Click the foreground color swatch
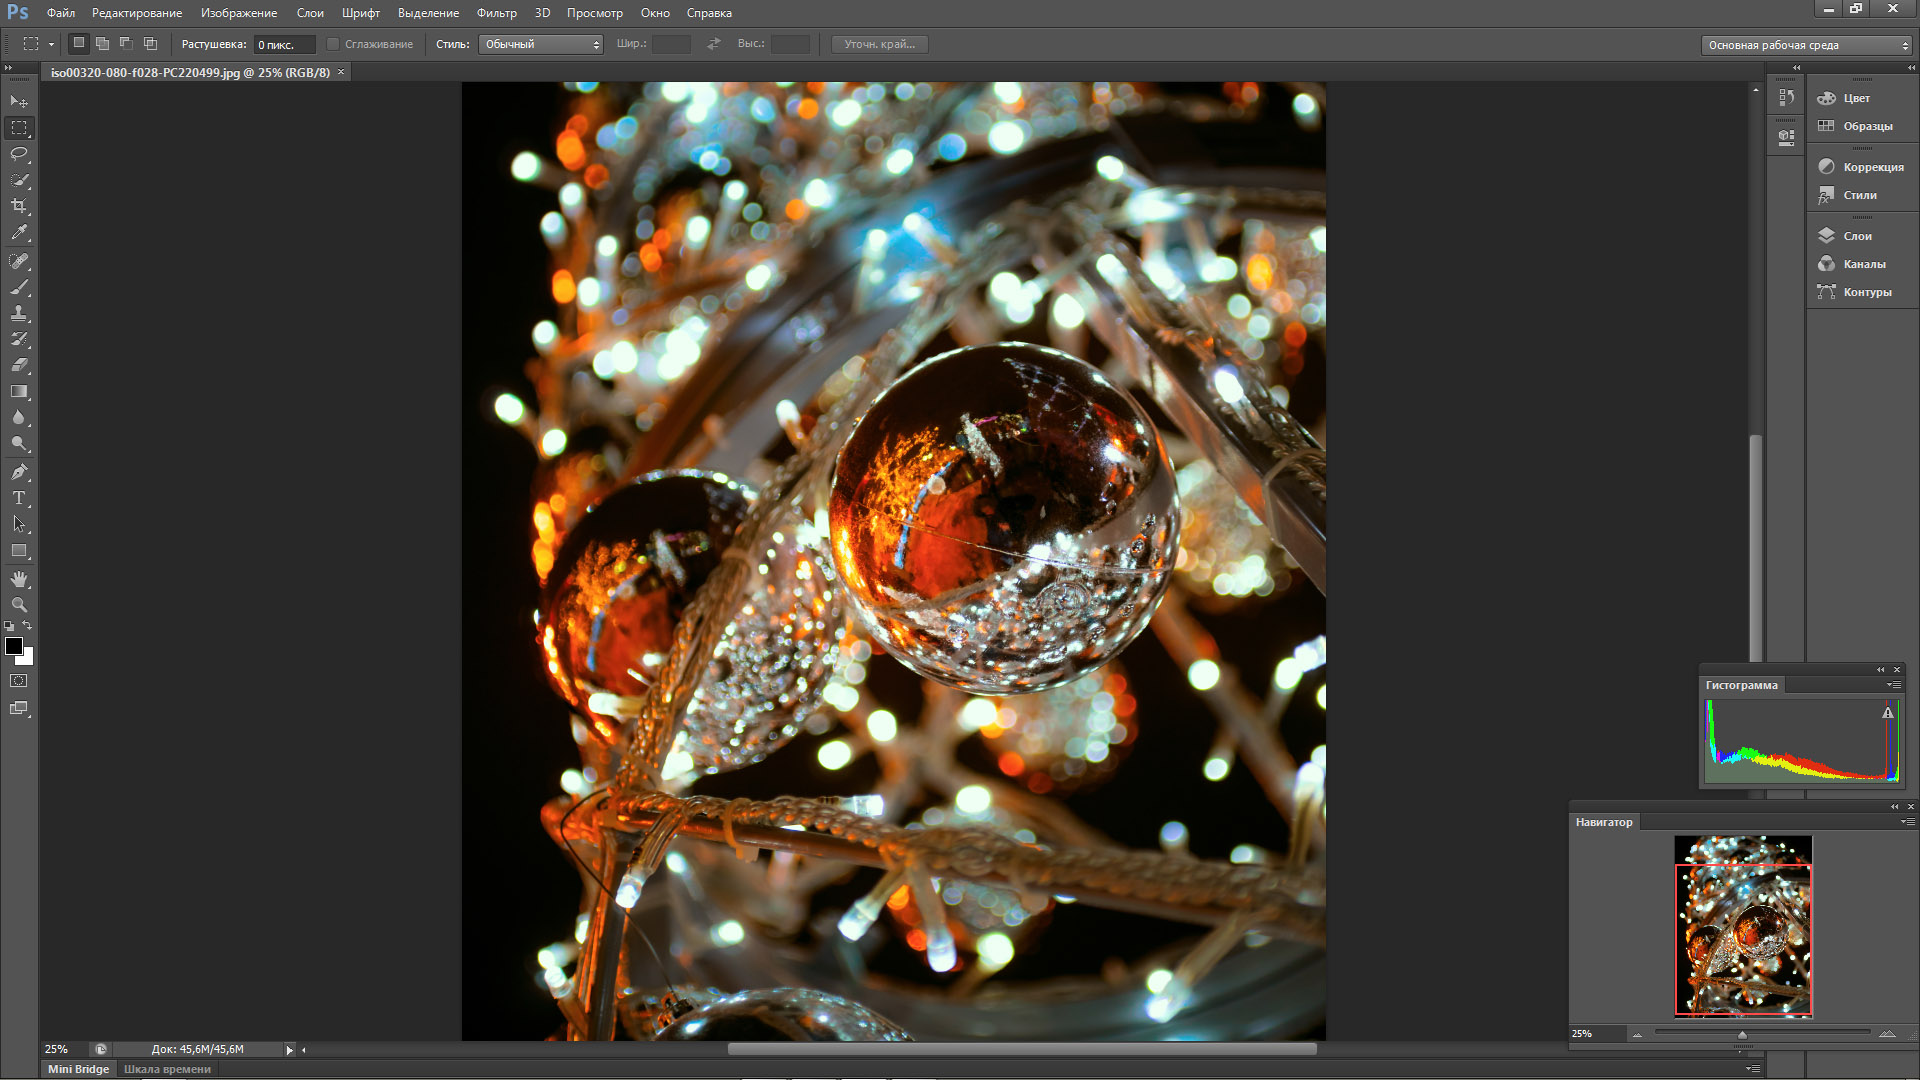Screen dimensions: 1920x1080 (x=14, y=646)
